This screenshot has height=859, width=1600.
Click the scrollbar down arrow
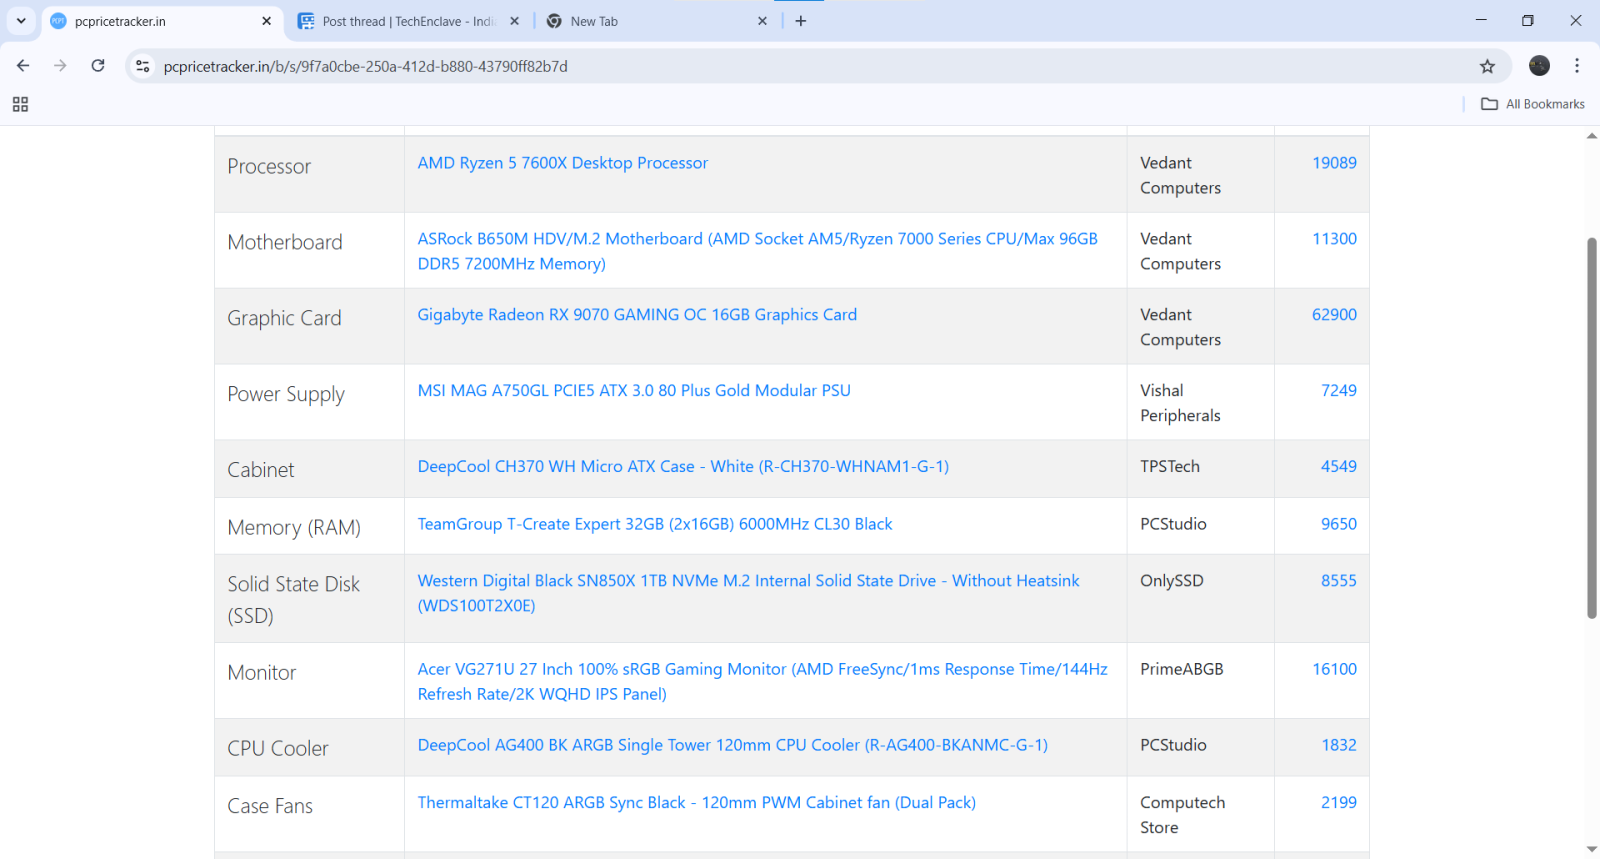tap(1592, 850)
